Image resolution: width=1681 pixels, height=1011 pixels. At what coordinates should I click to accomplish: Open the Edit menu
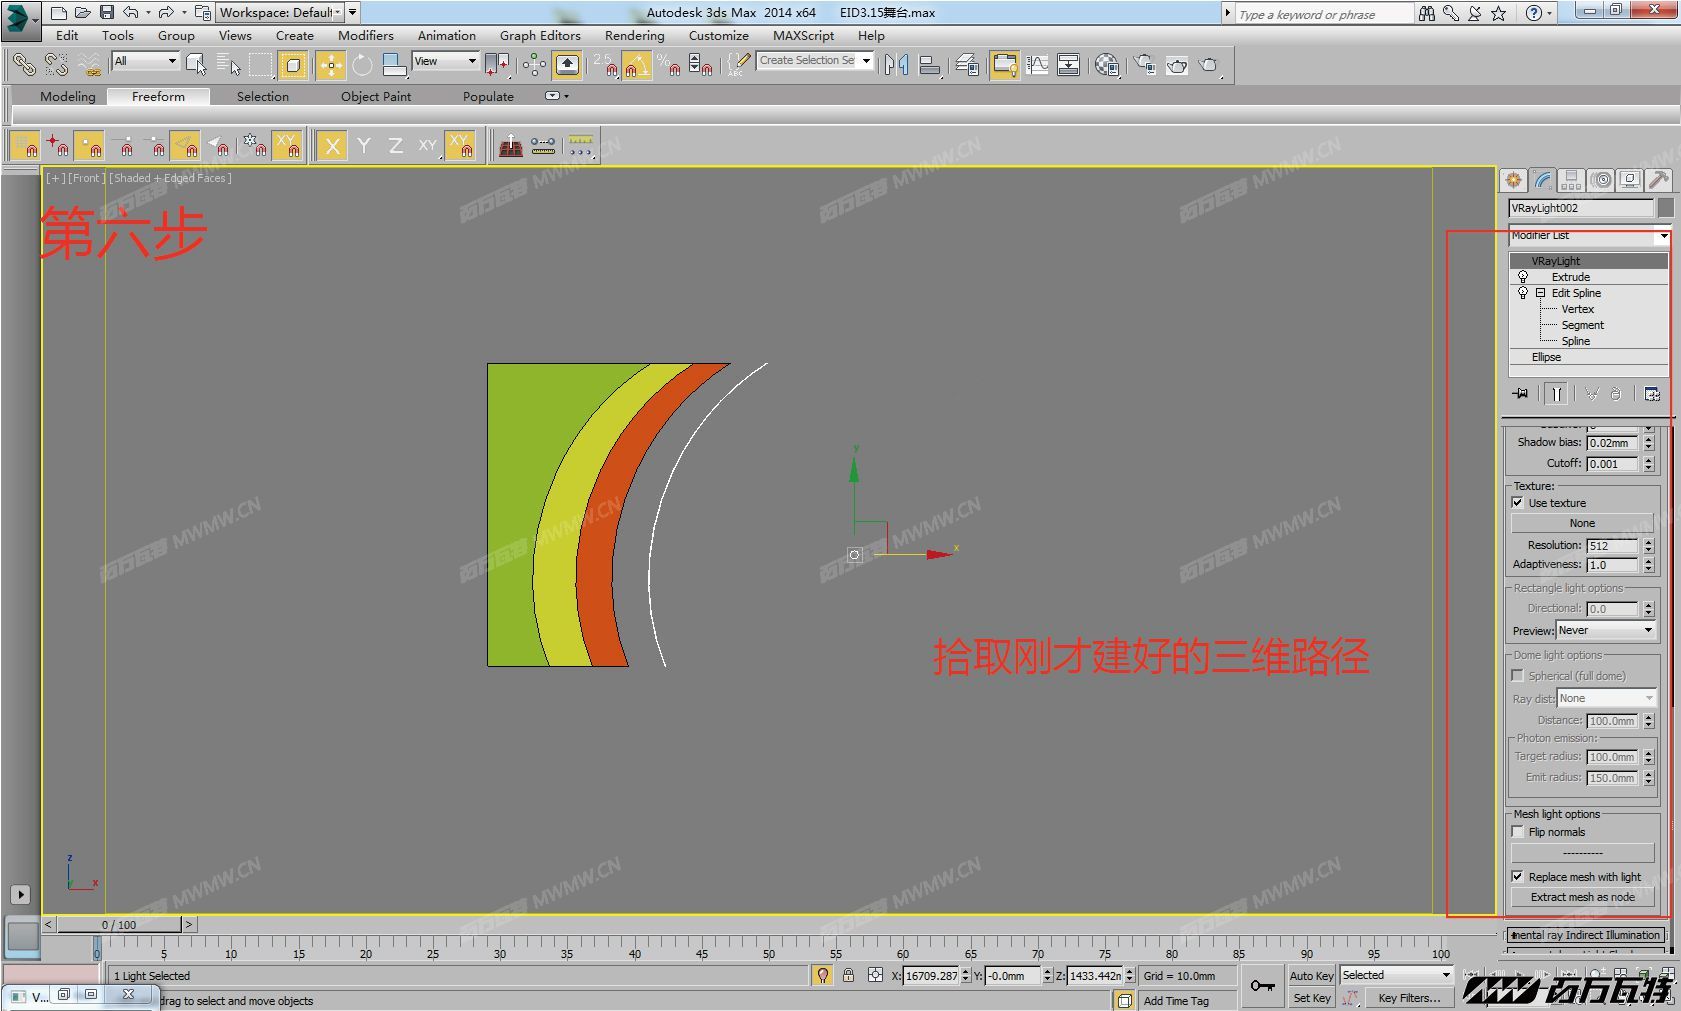(x=67, y=35)
